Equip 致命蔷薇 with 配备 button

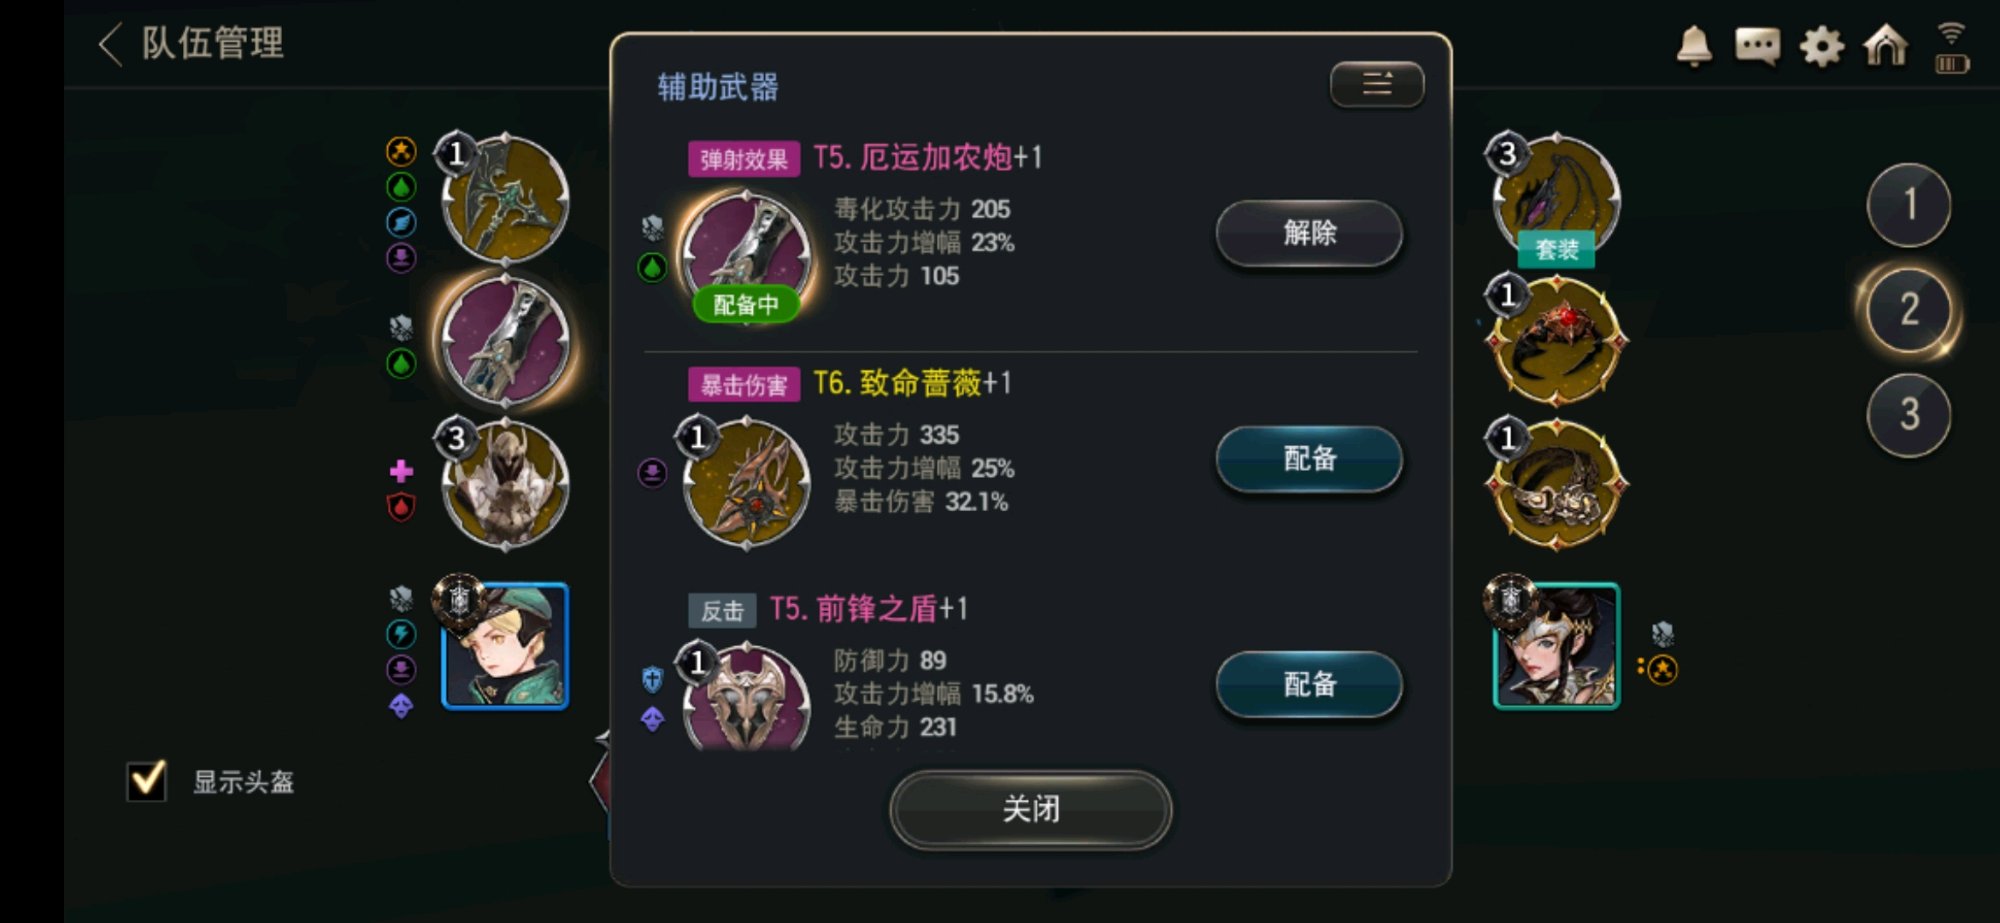click(1309, 459)
